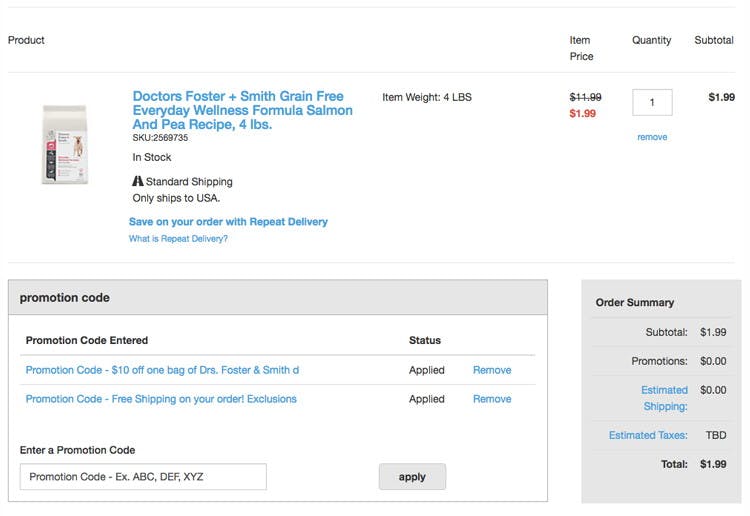750x516 pixels.
Task: Click the Total: $1.99 value
Action: (x=713, y=464)
